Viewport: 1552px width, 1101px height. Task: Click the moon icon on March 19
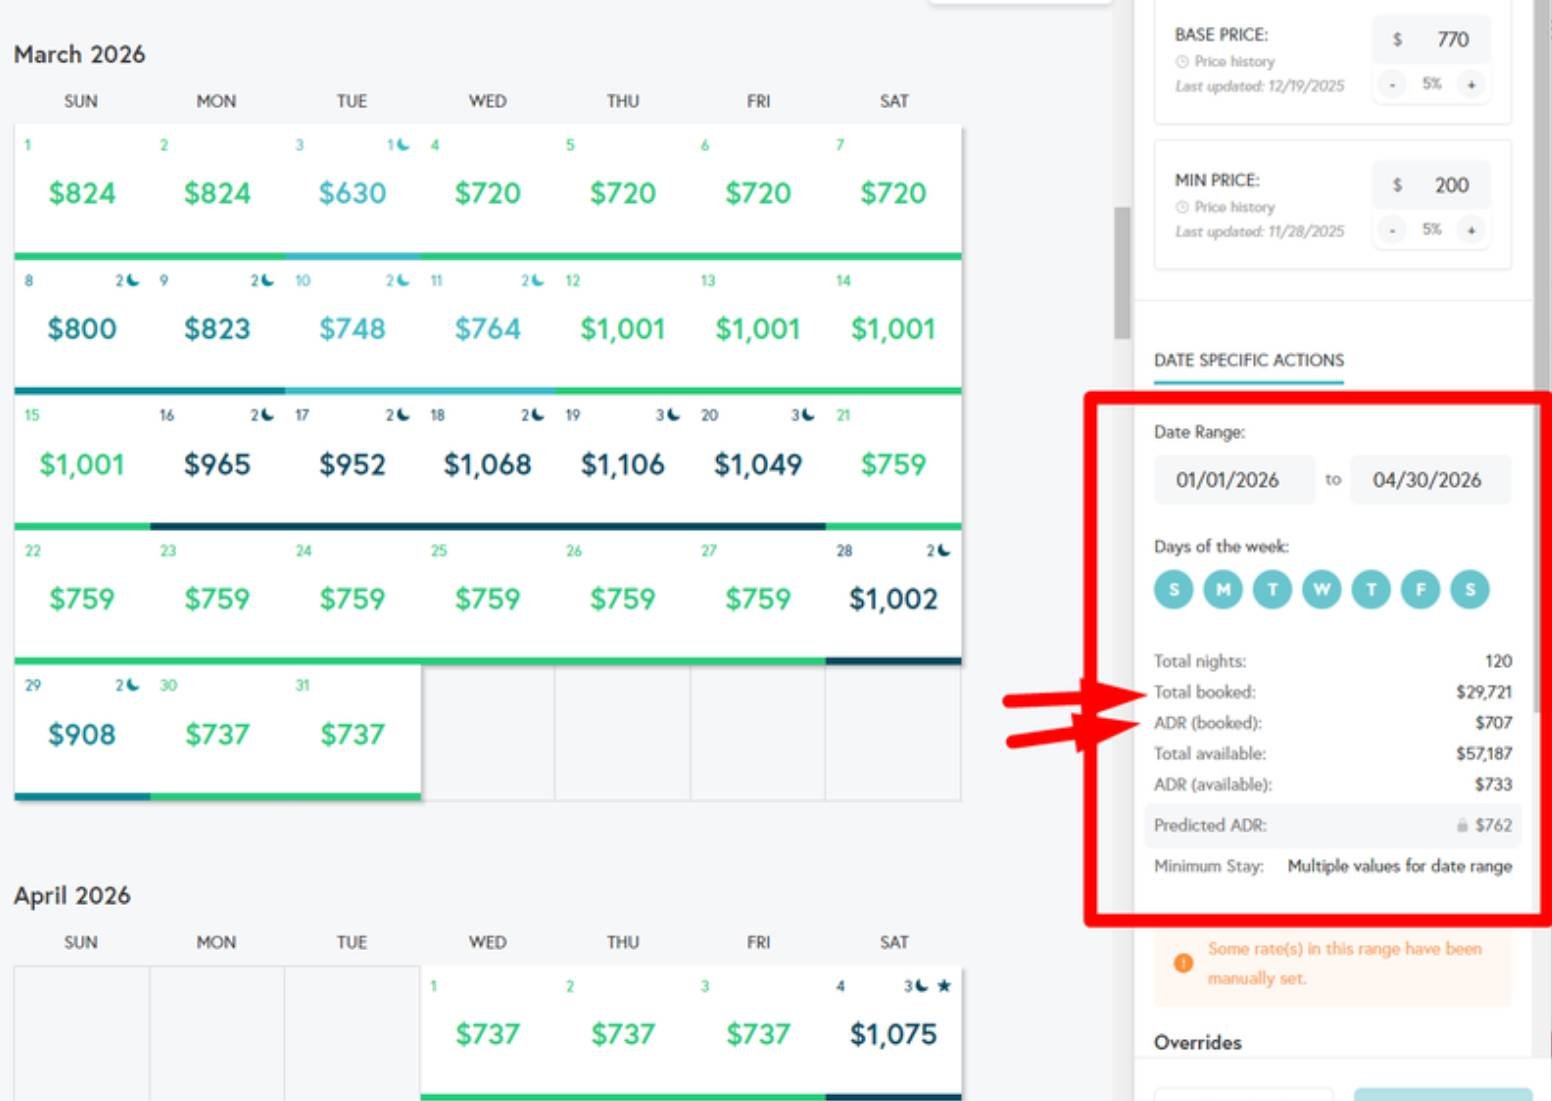coord(673,415)
